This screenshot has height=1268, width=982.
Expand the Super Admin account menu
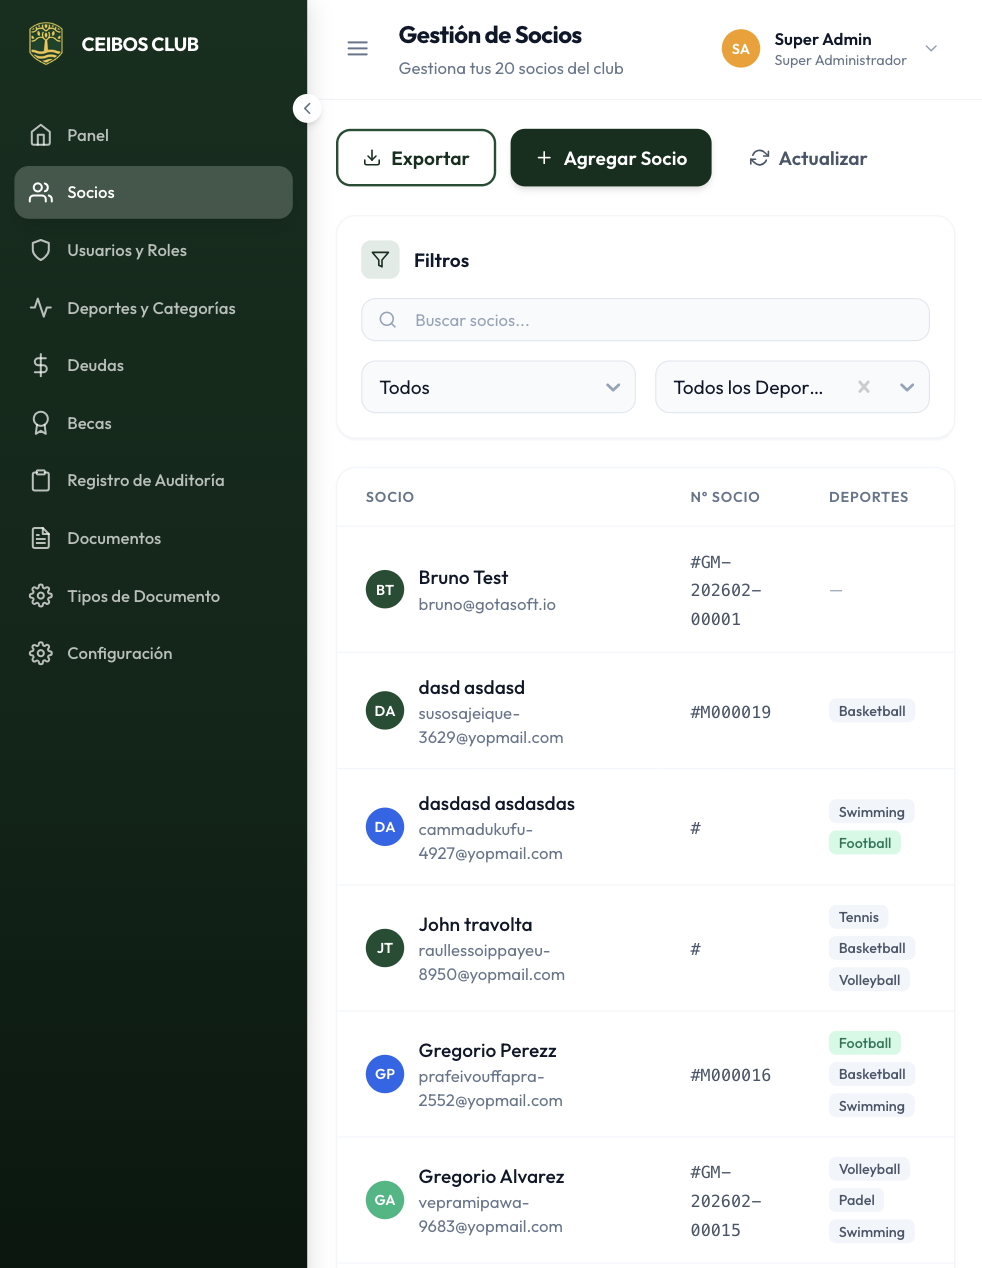click(931, 49)
